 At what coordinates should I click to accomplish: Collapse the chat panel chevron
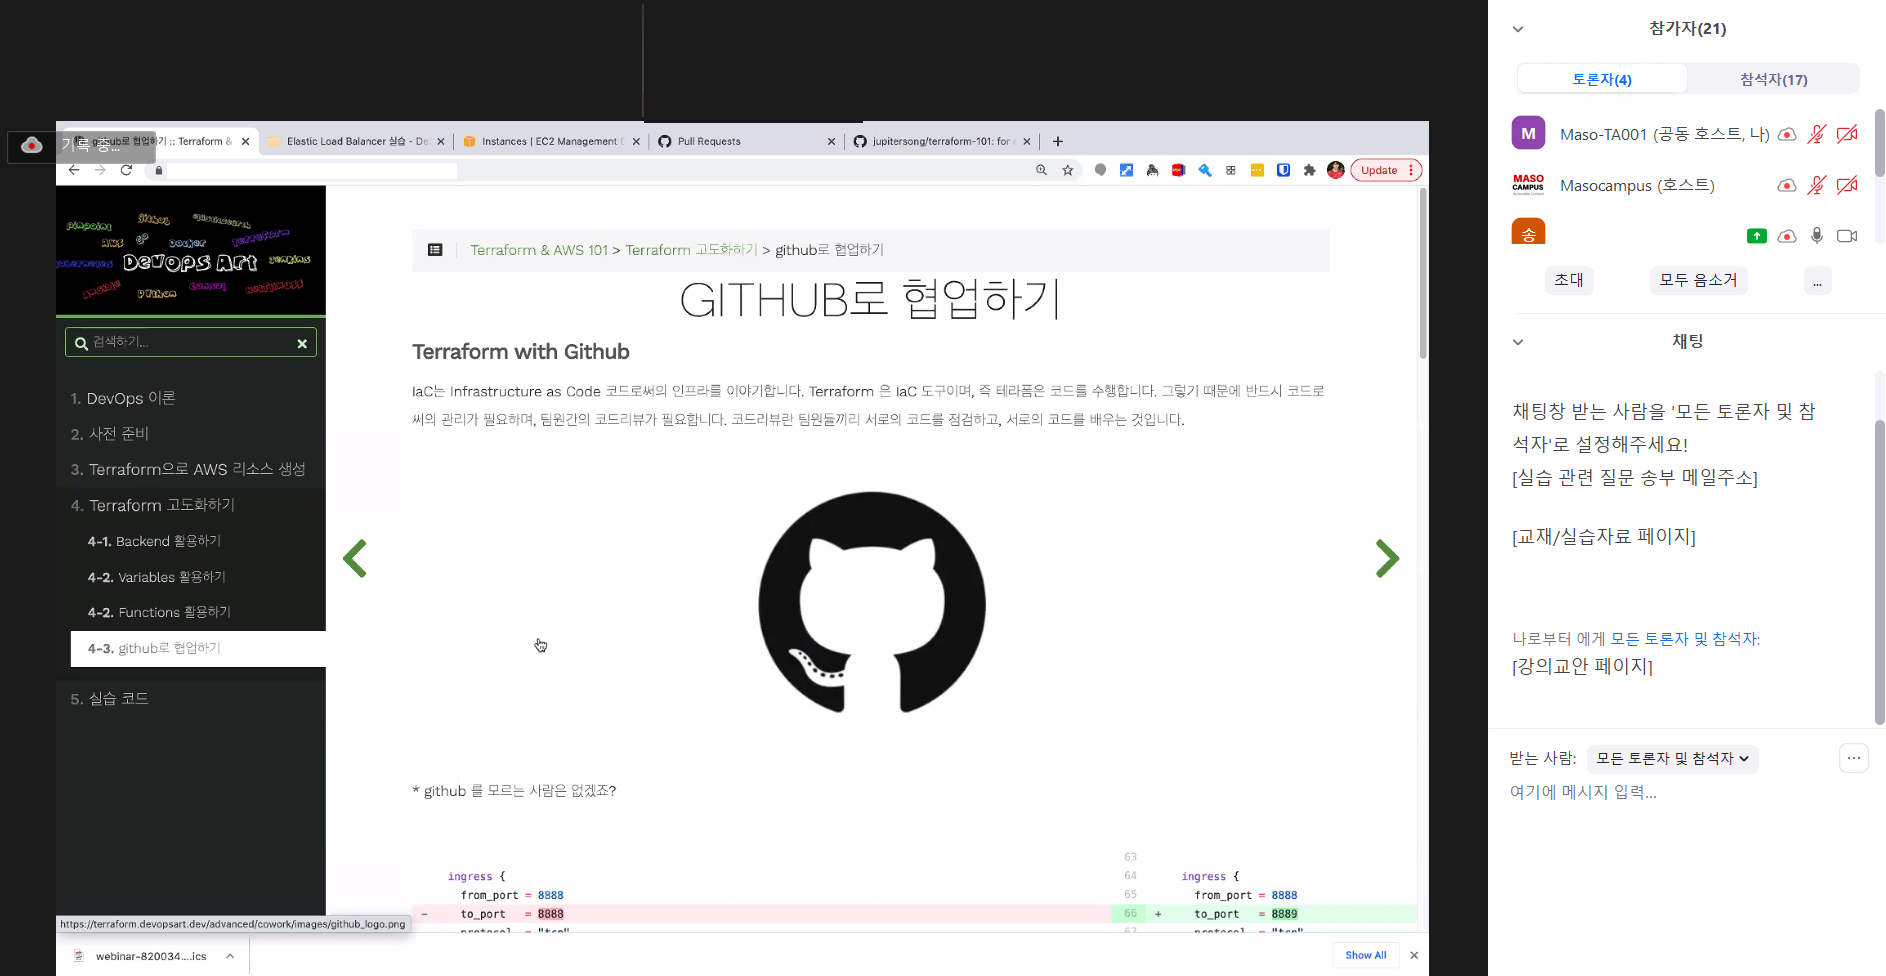pos(1518,342)
